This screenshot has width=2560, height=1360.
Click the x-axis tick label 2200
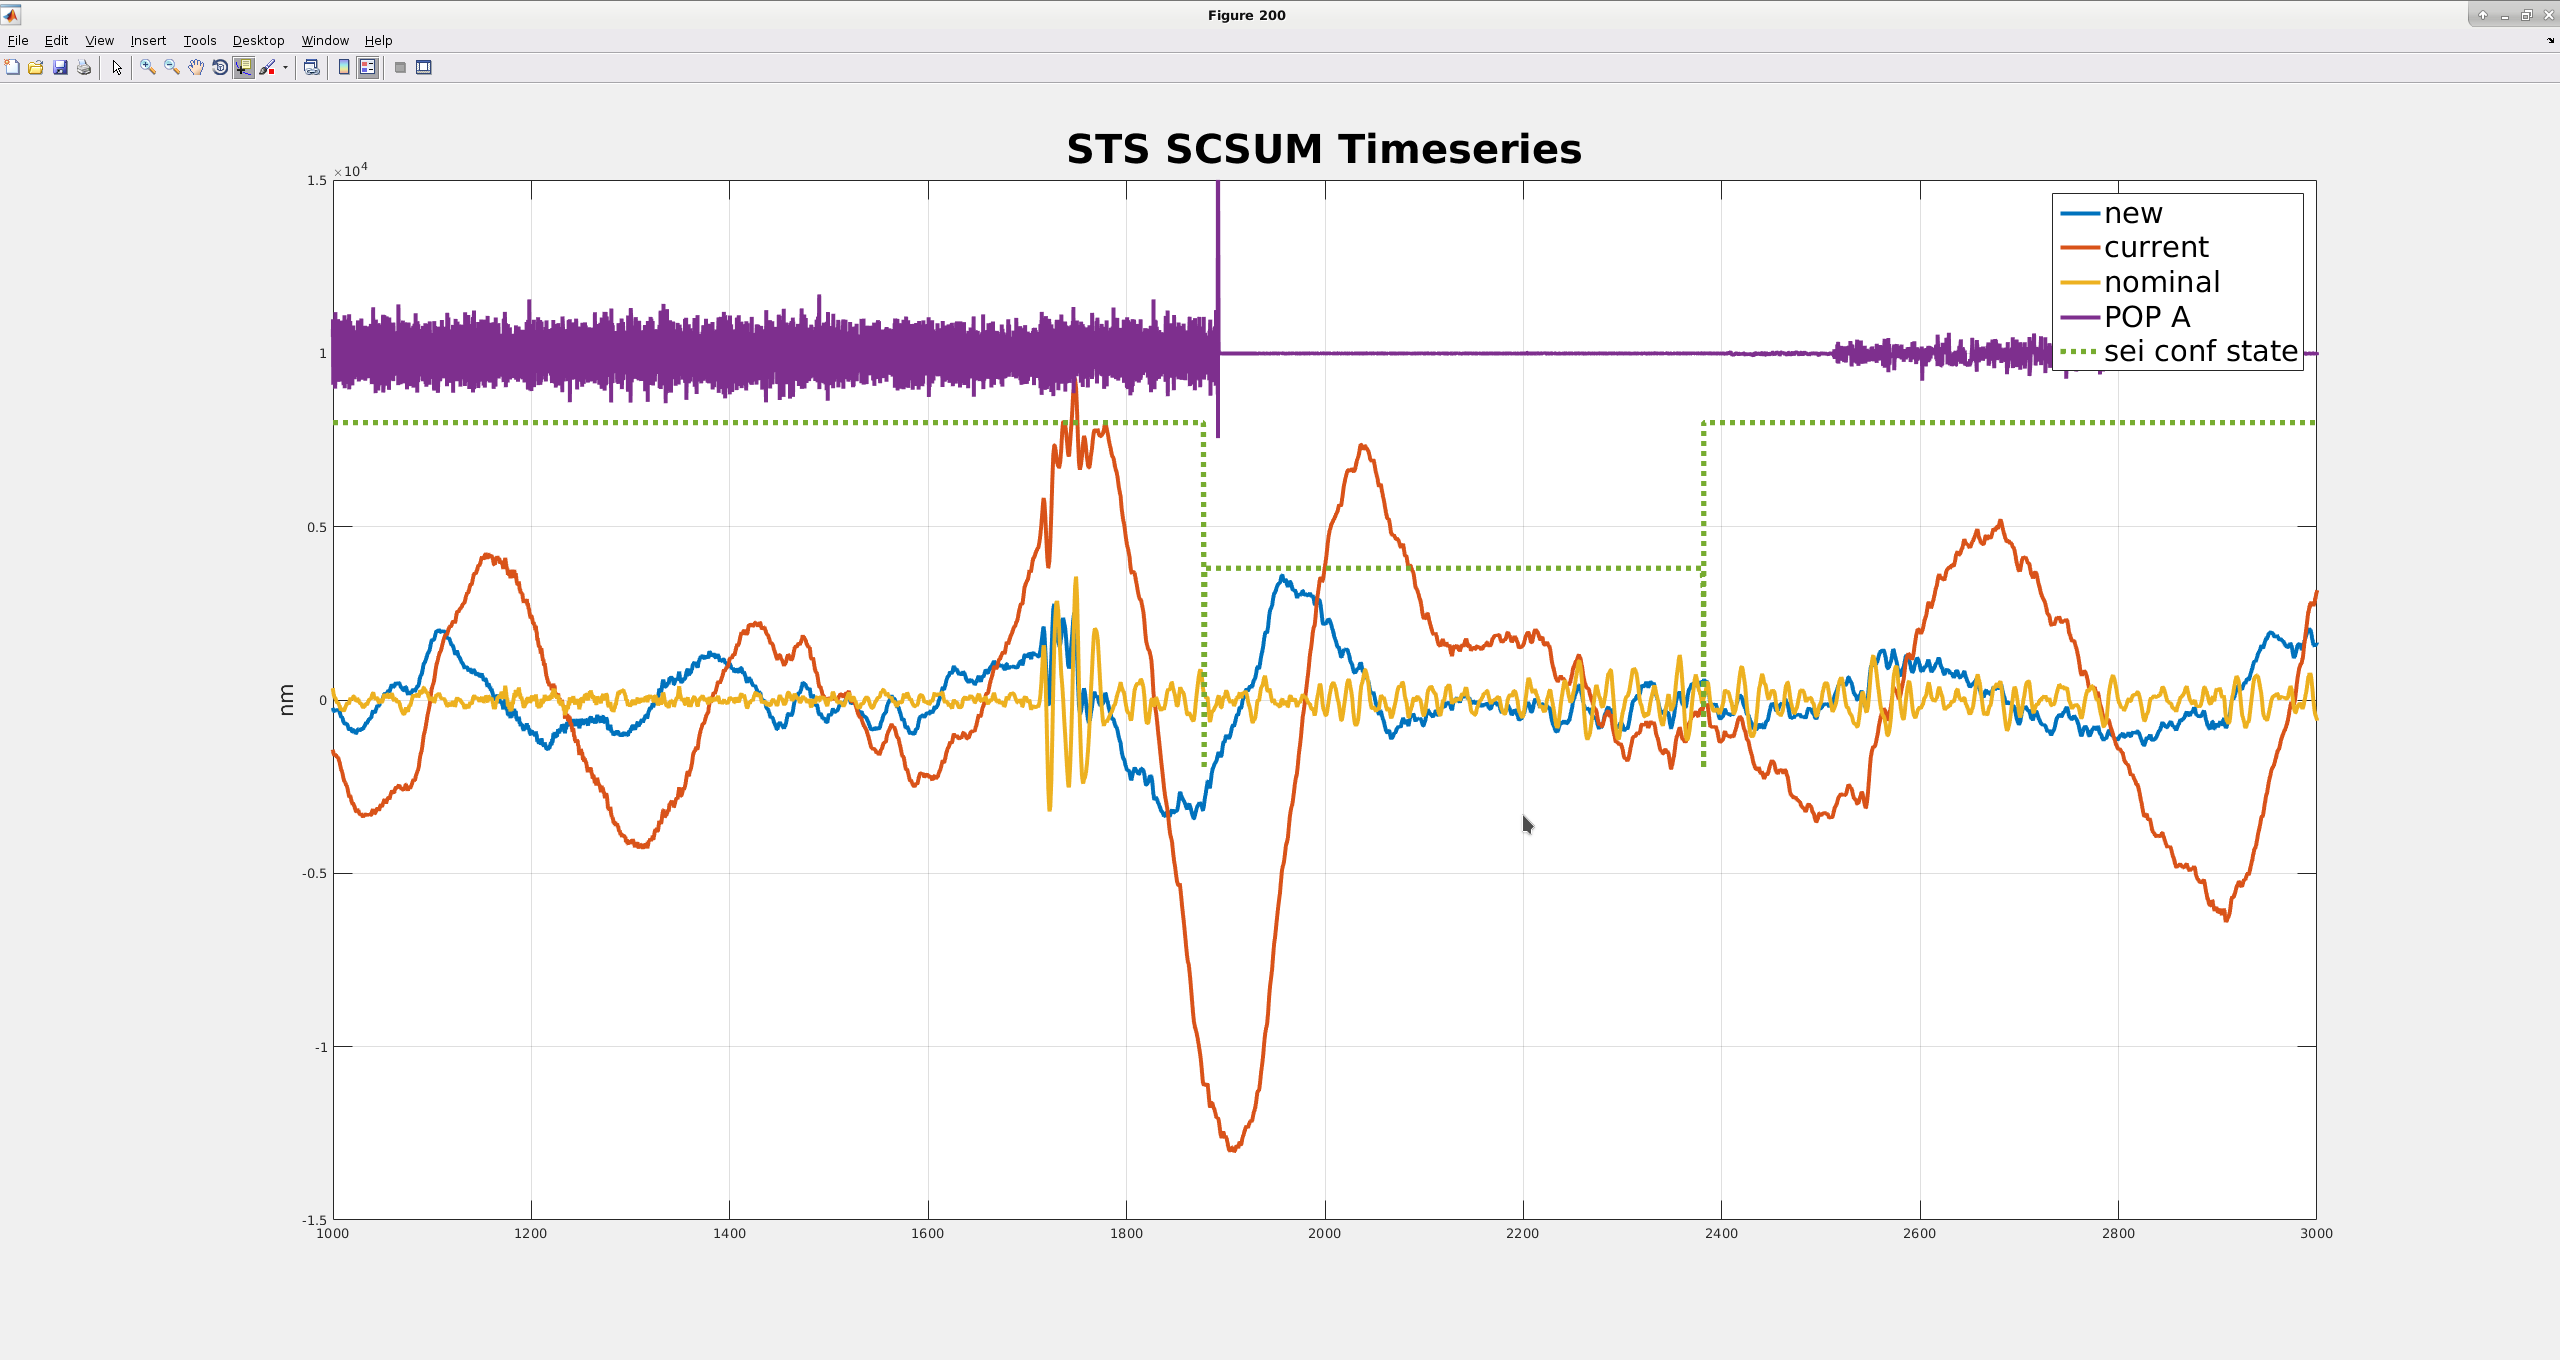pyautogui.click(x=1523, y=1233)
